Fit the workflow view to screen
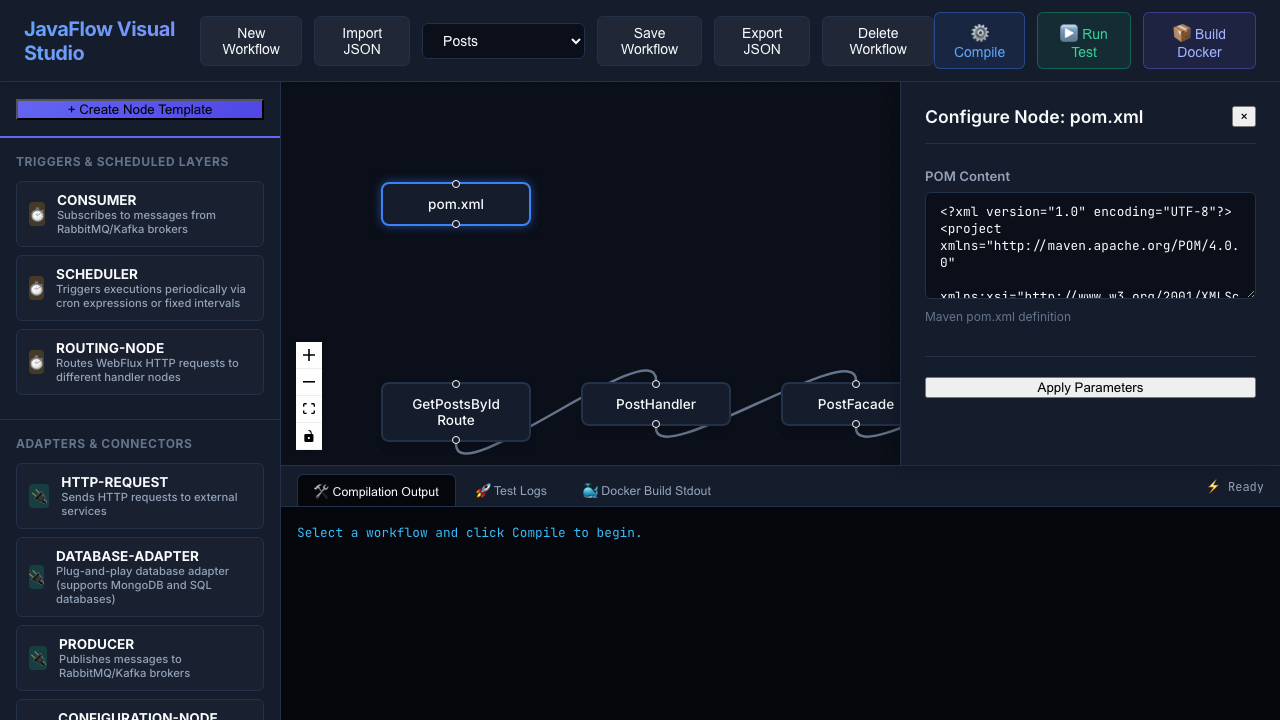The image size is (1280, 720). pyautogui.click(x=309, y=409)
